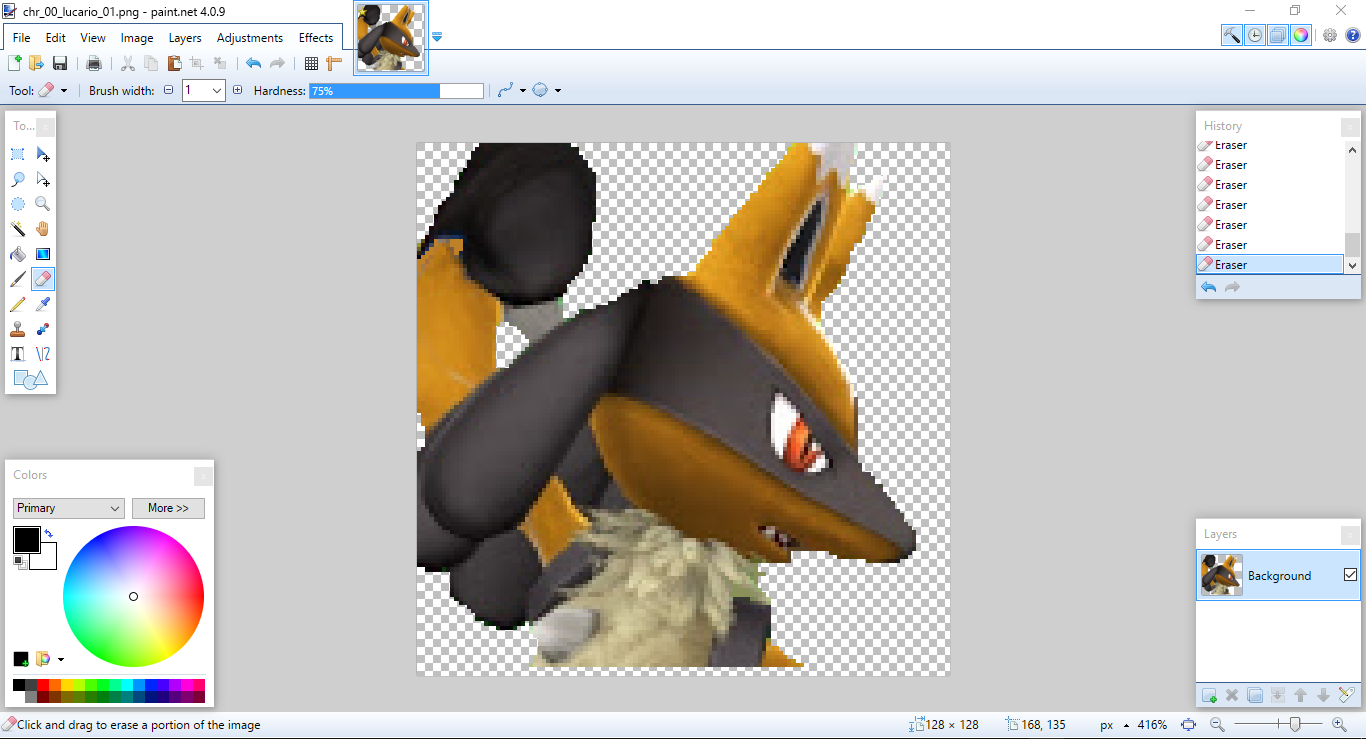Select the Magic Wand tool
This screenshot has width=1366, height=739.
tap(17, 228)
